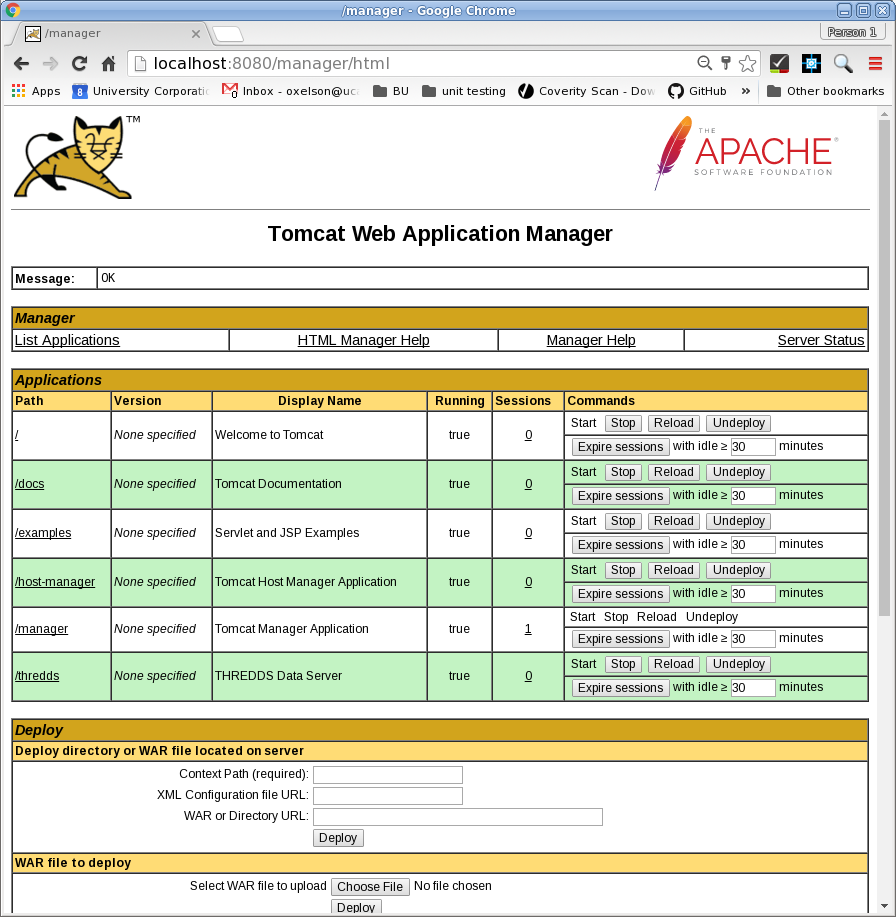Undeploy the /thredds application
Screen dimensions: 896x917
pos(738,664)
